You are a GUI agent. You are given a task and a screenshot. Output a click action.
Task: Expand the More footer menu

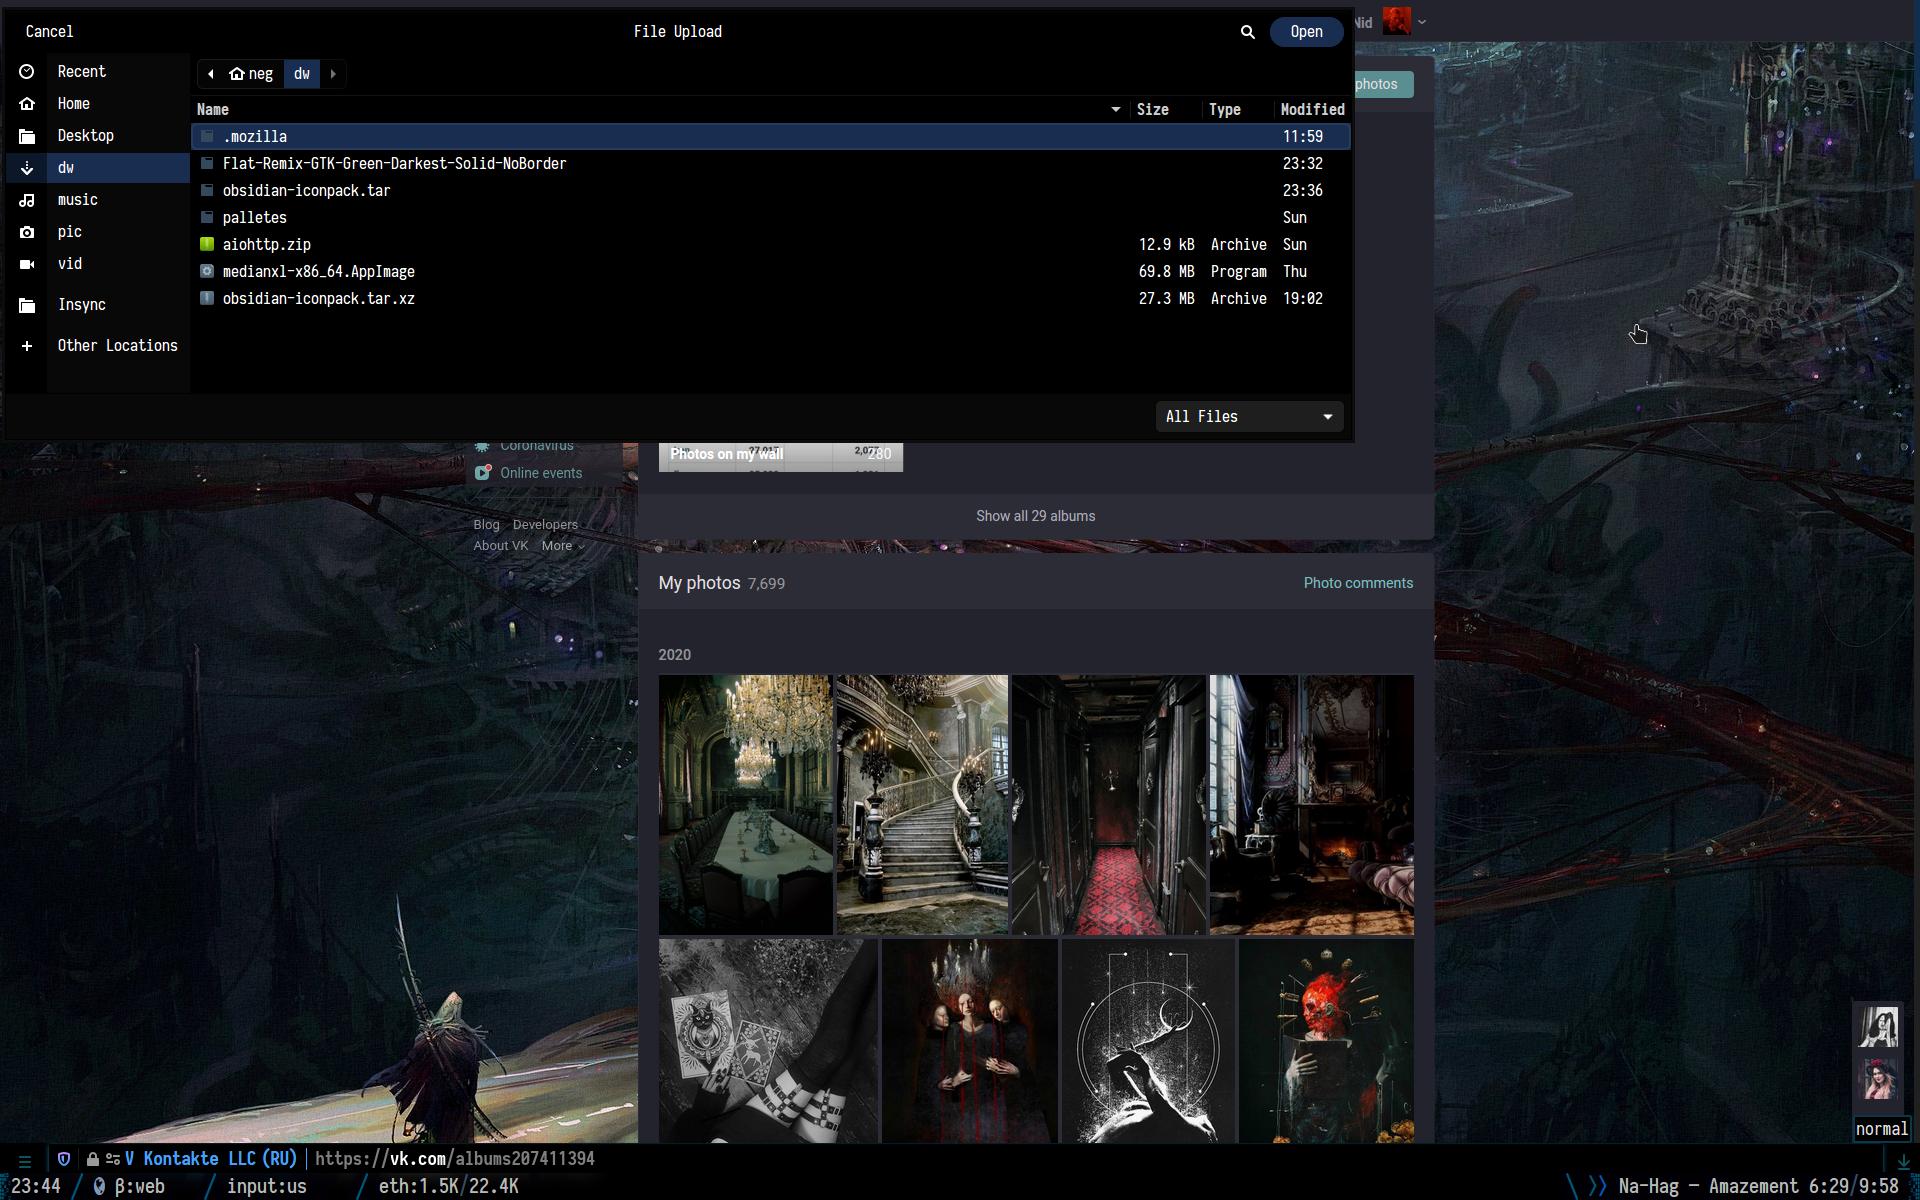coord(562,546)
